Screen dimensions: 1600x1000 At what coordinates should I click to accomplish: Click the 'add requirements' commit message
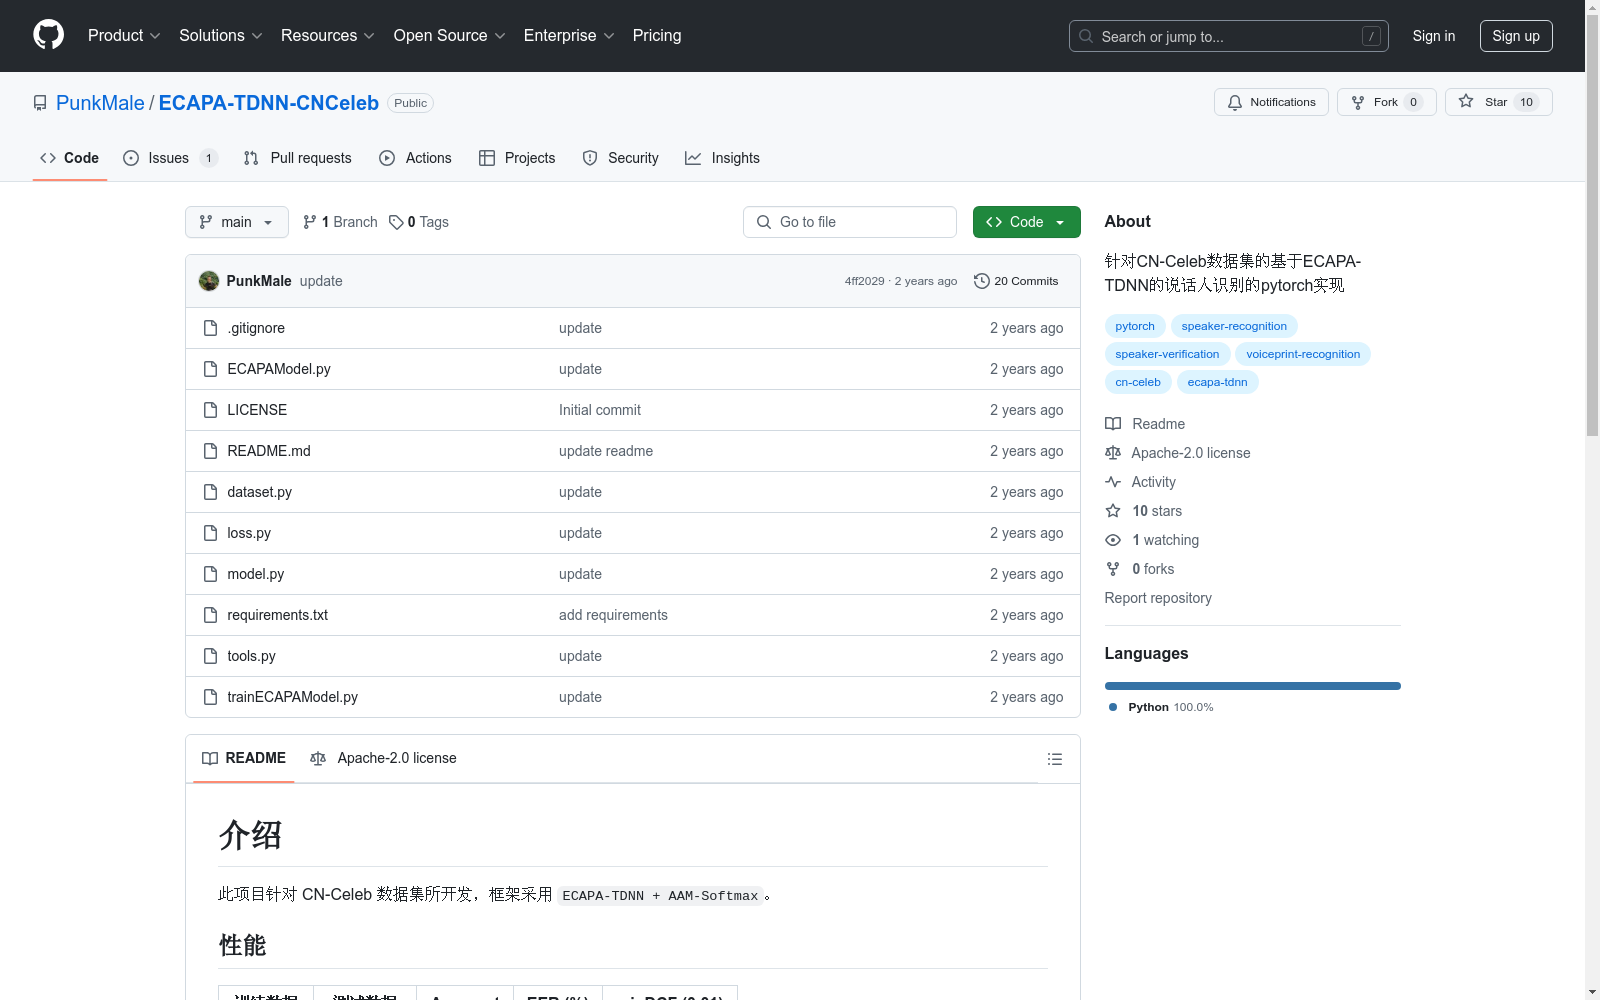tap(613, 615)
